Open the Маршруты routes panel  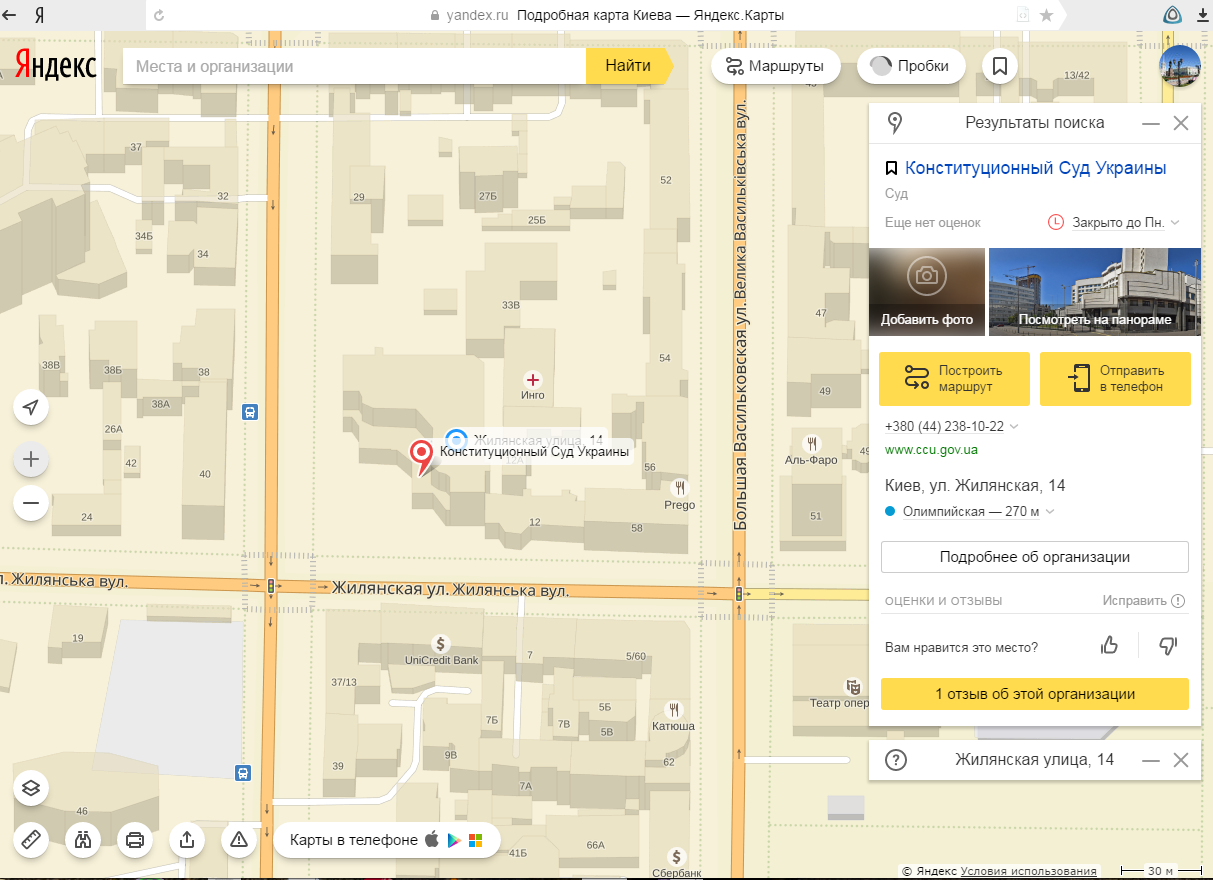coord(775,66)
